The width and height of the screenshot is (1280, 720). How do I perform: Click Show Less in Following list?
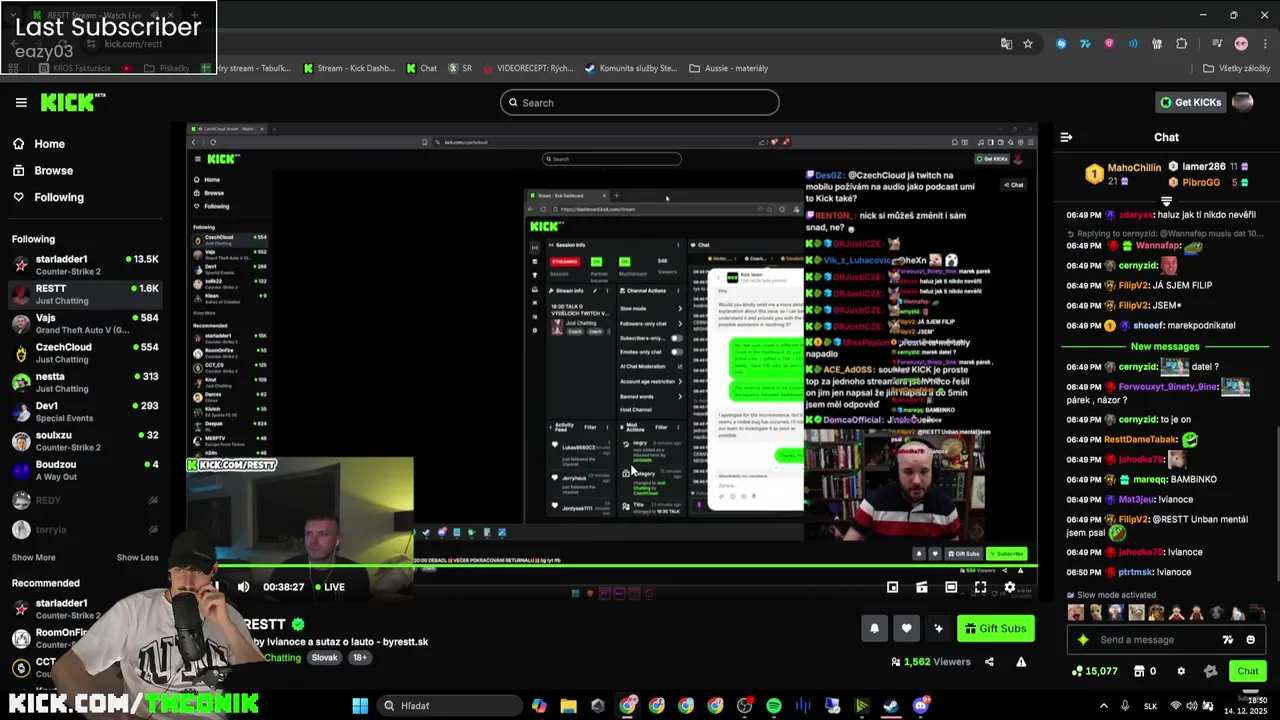pyautogui.click(x=137, y=557)
